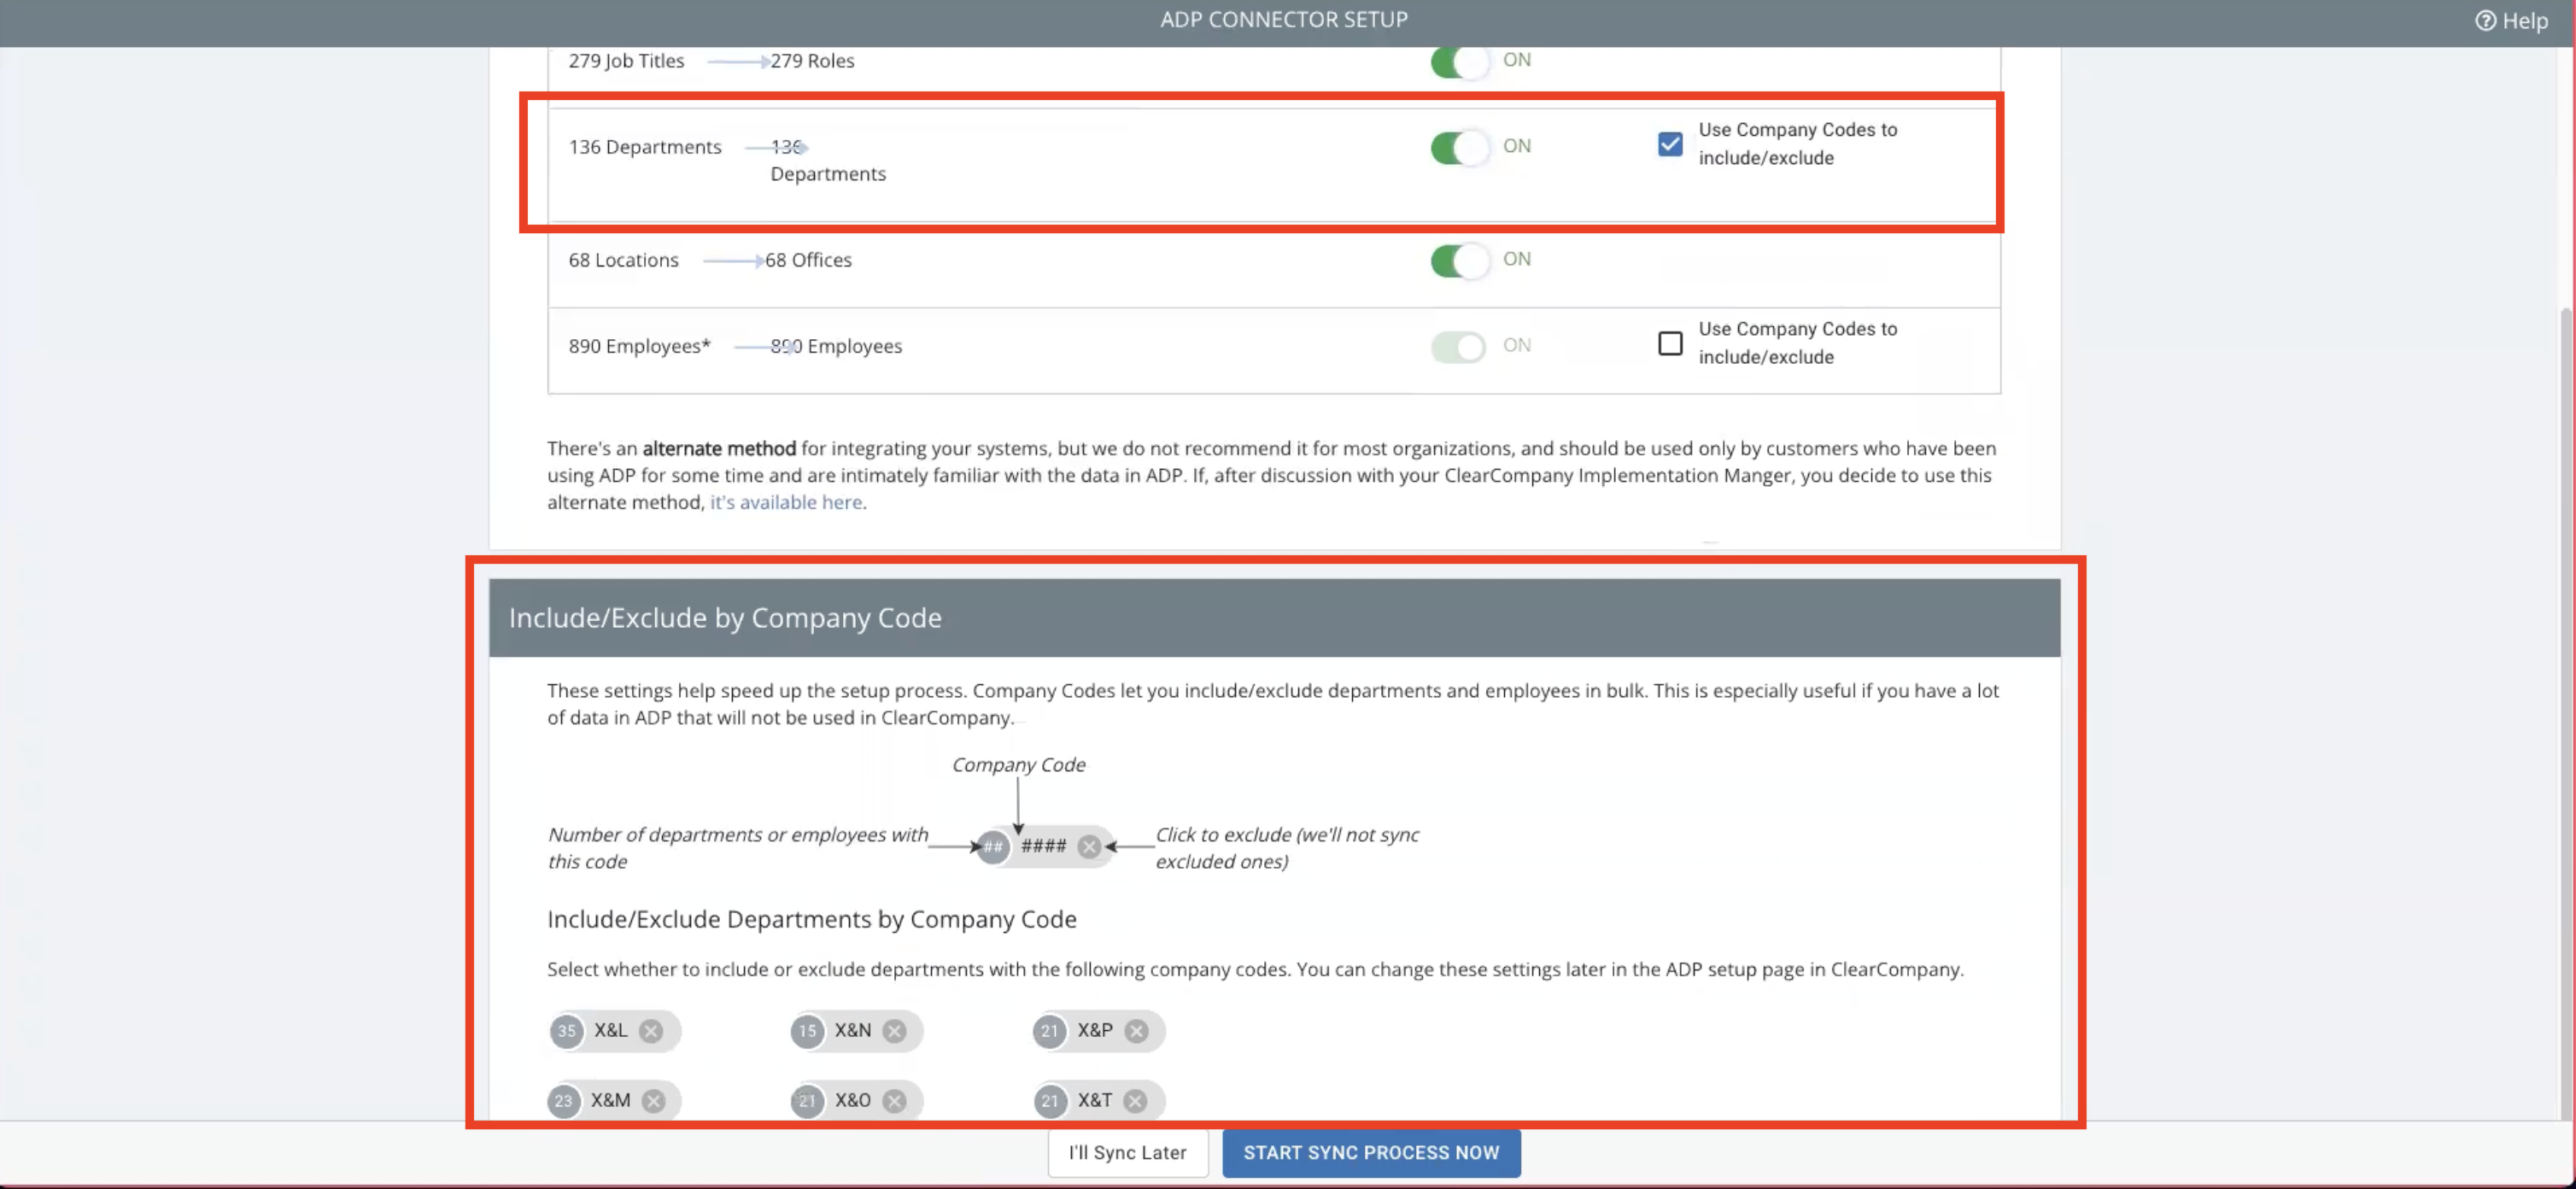This screenshot has width=2576, height=1189.
Task: Click the X&L code label
Action: pos(610,1030)
